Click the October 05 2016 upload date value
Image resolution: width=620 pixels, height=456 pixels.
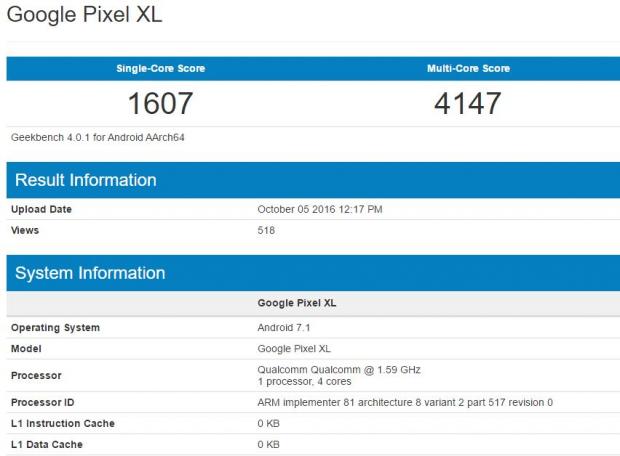(320, 209)
